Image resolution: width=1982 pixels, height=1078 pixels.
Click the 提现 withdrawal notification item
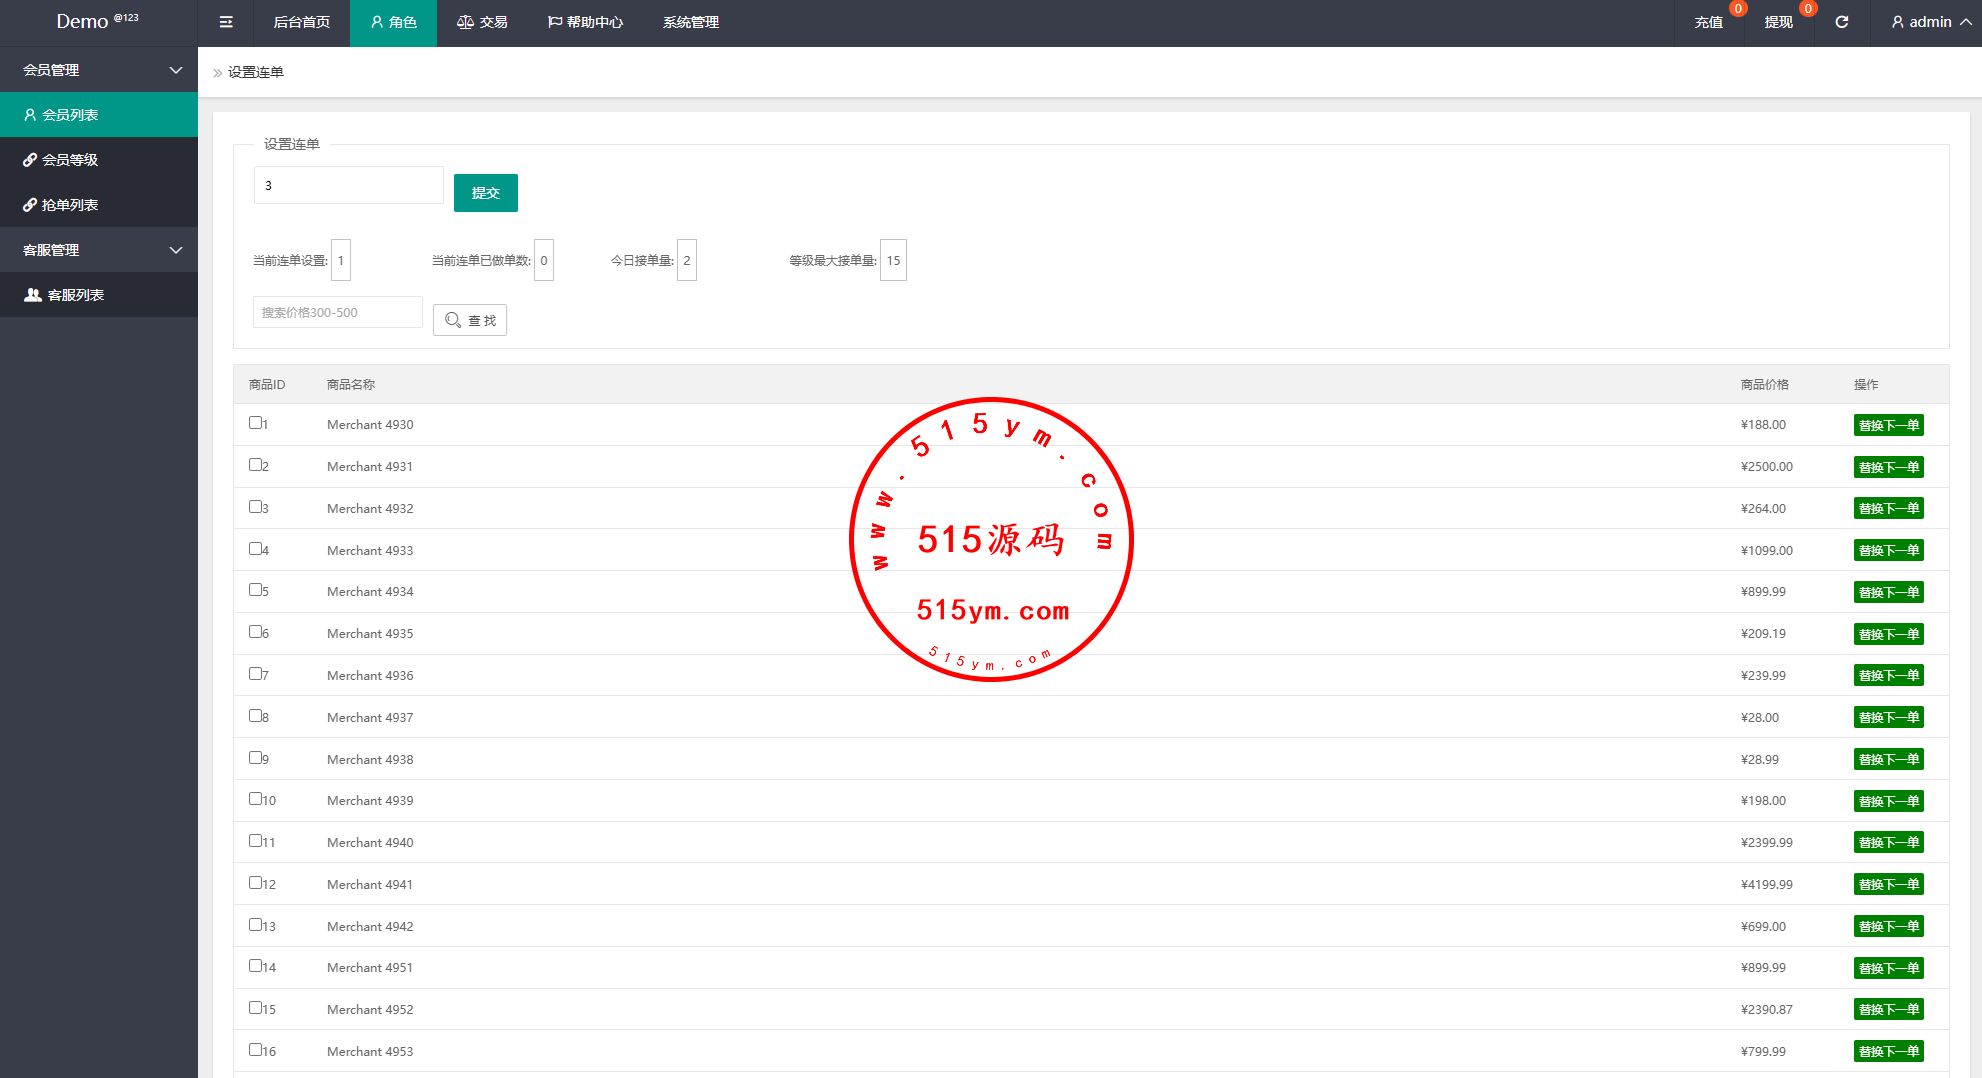point(1778,22)
